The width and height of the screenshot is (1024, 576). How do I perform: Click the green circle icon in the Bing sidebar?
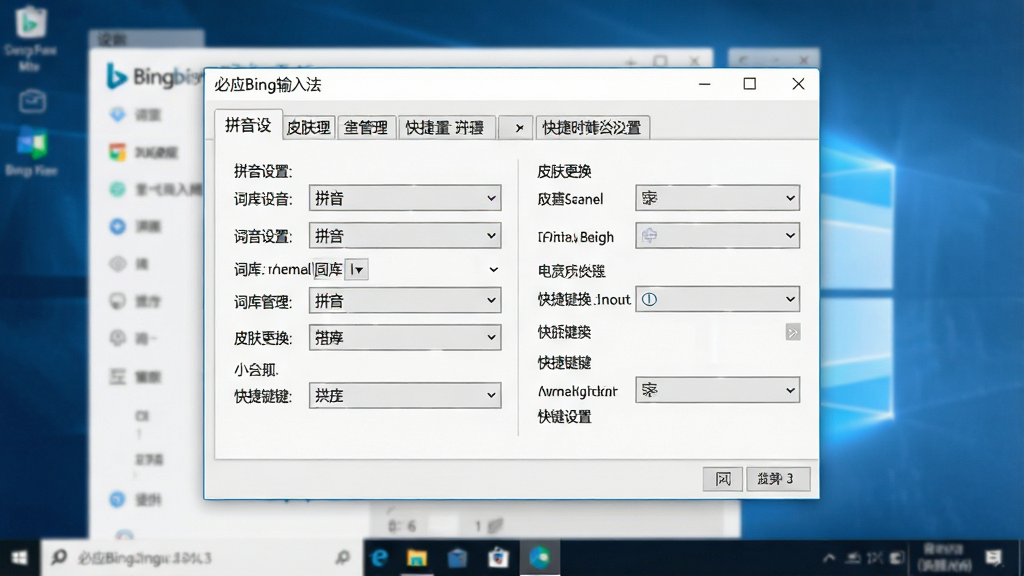coord(118,189)
